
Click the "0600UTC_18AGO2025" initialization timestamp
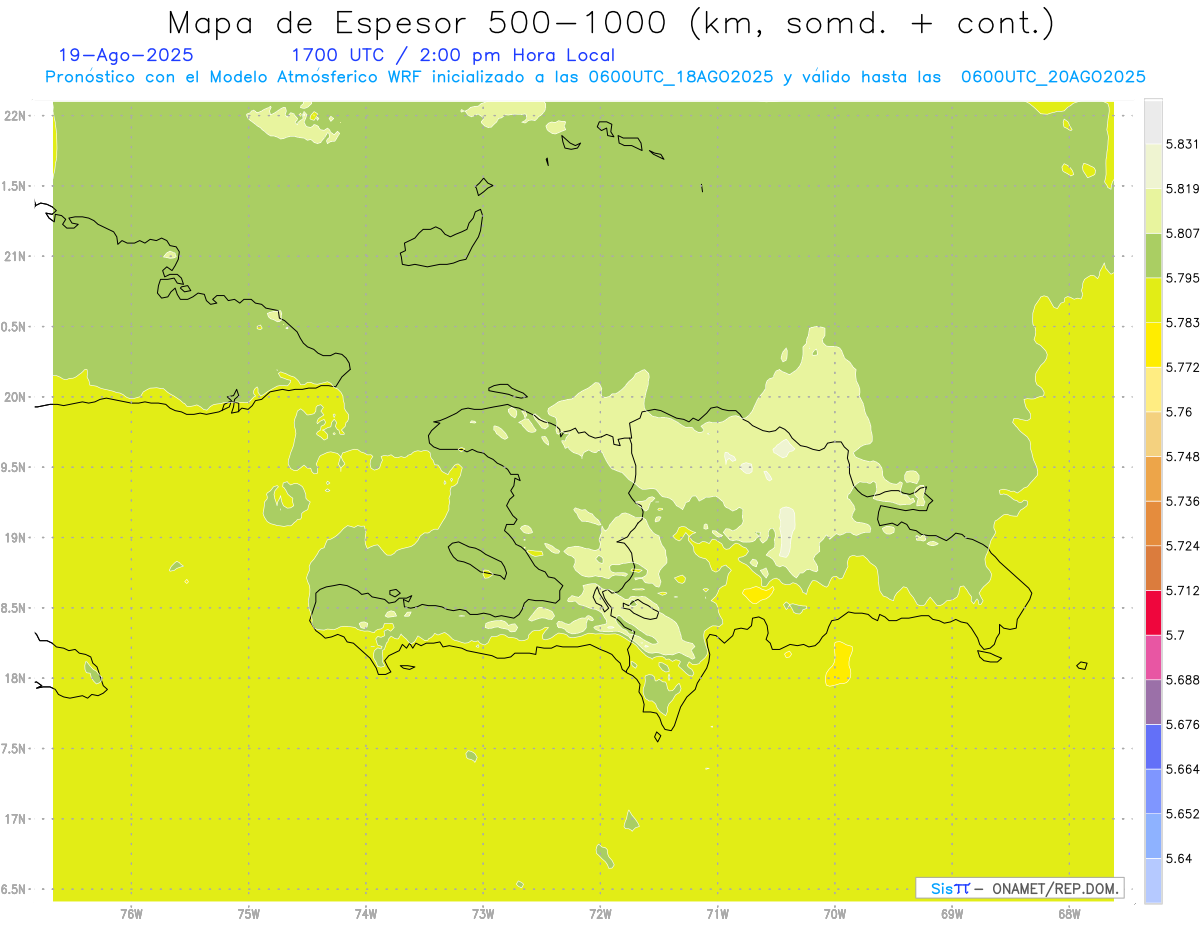pyautogui.click(x=680, y=77)
